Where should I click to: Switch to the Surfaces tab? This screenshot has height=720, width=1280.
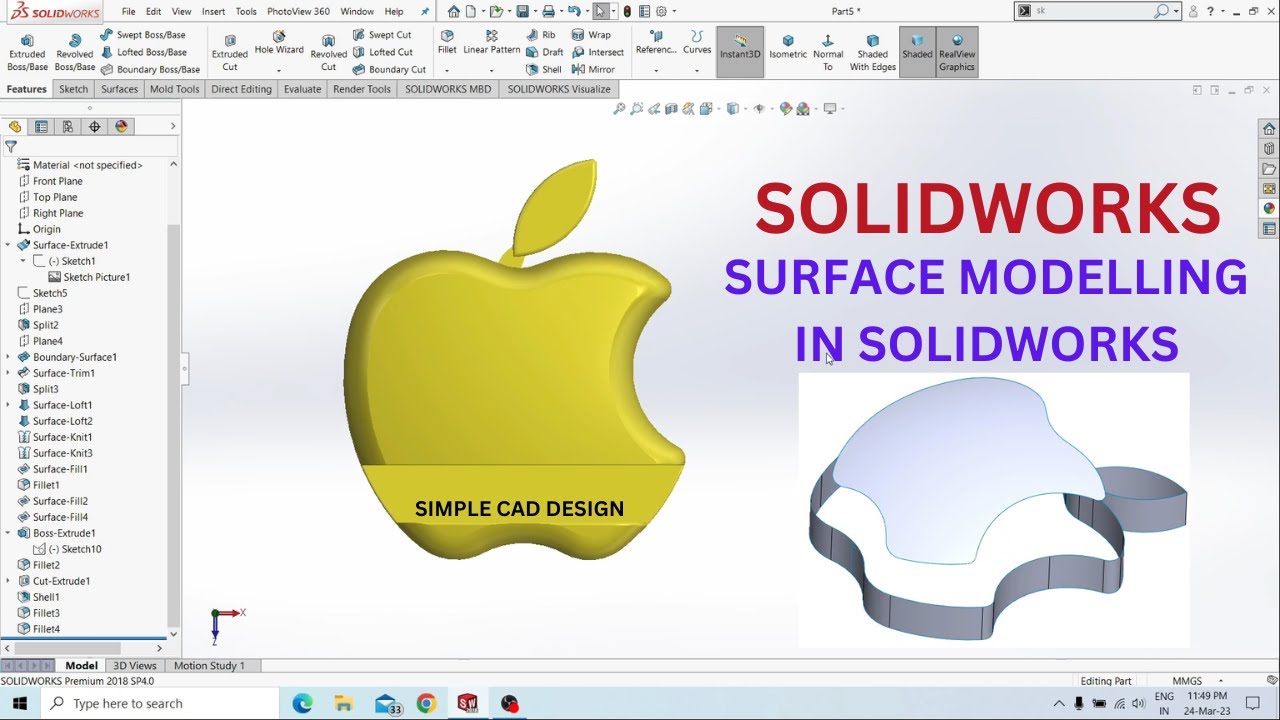click(x=119, y=89)
